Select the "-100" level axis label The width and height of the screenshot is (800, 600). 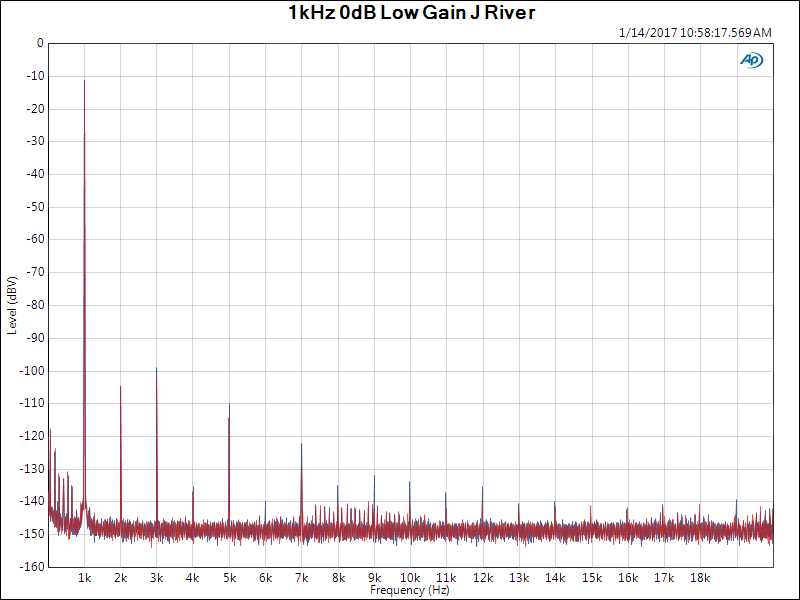(32, 370)
